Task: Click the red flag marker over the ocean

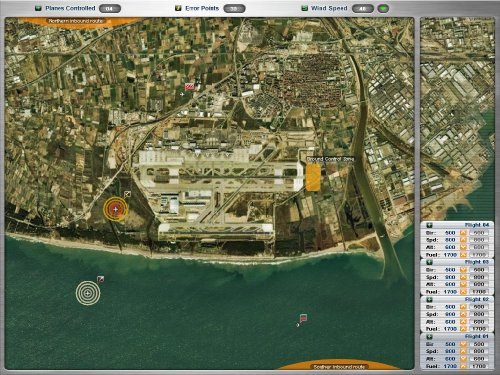Action: pyautogui.click(x=303, y=317)
